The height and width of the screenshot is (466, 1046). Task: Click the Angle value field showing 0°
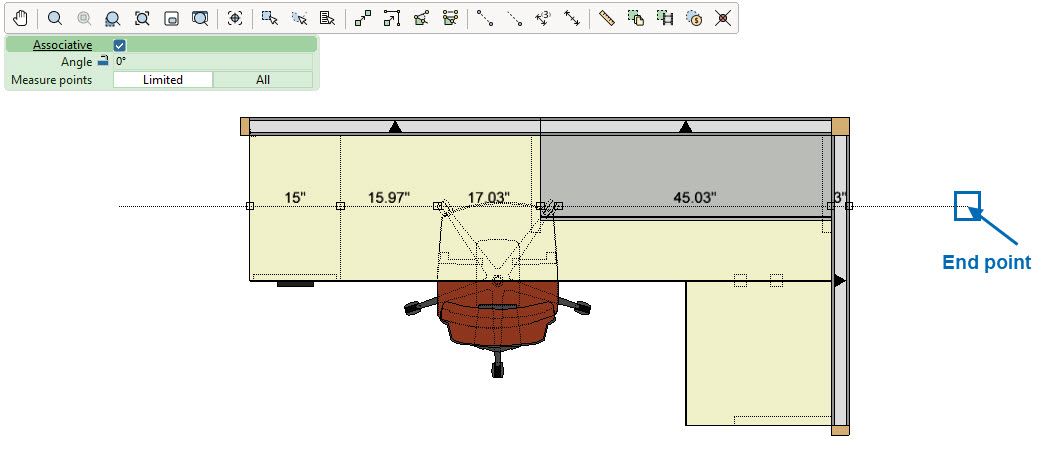pos(212,61)
